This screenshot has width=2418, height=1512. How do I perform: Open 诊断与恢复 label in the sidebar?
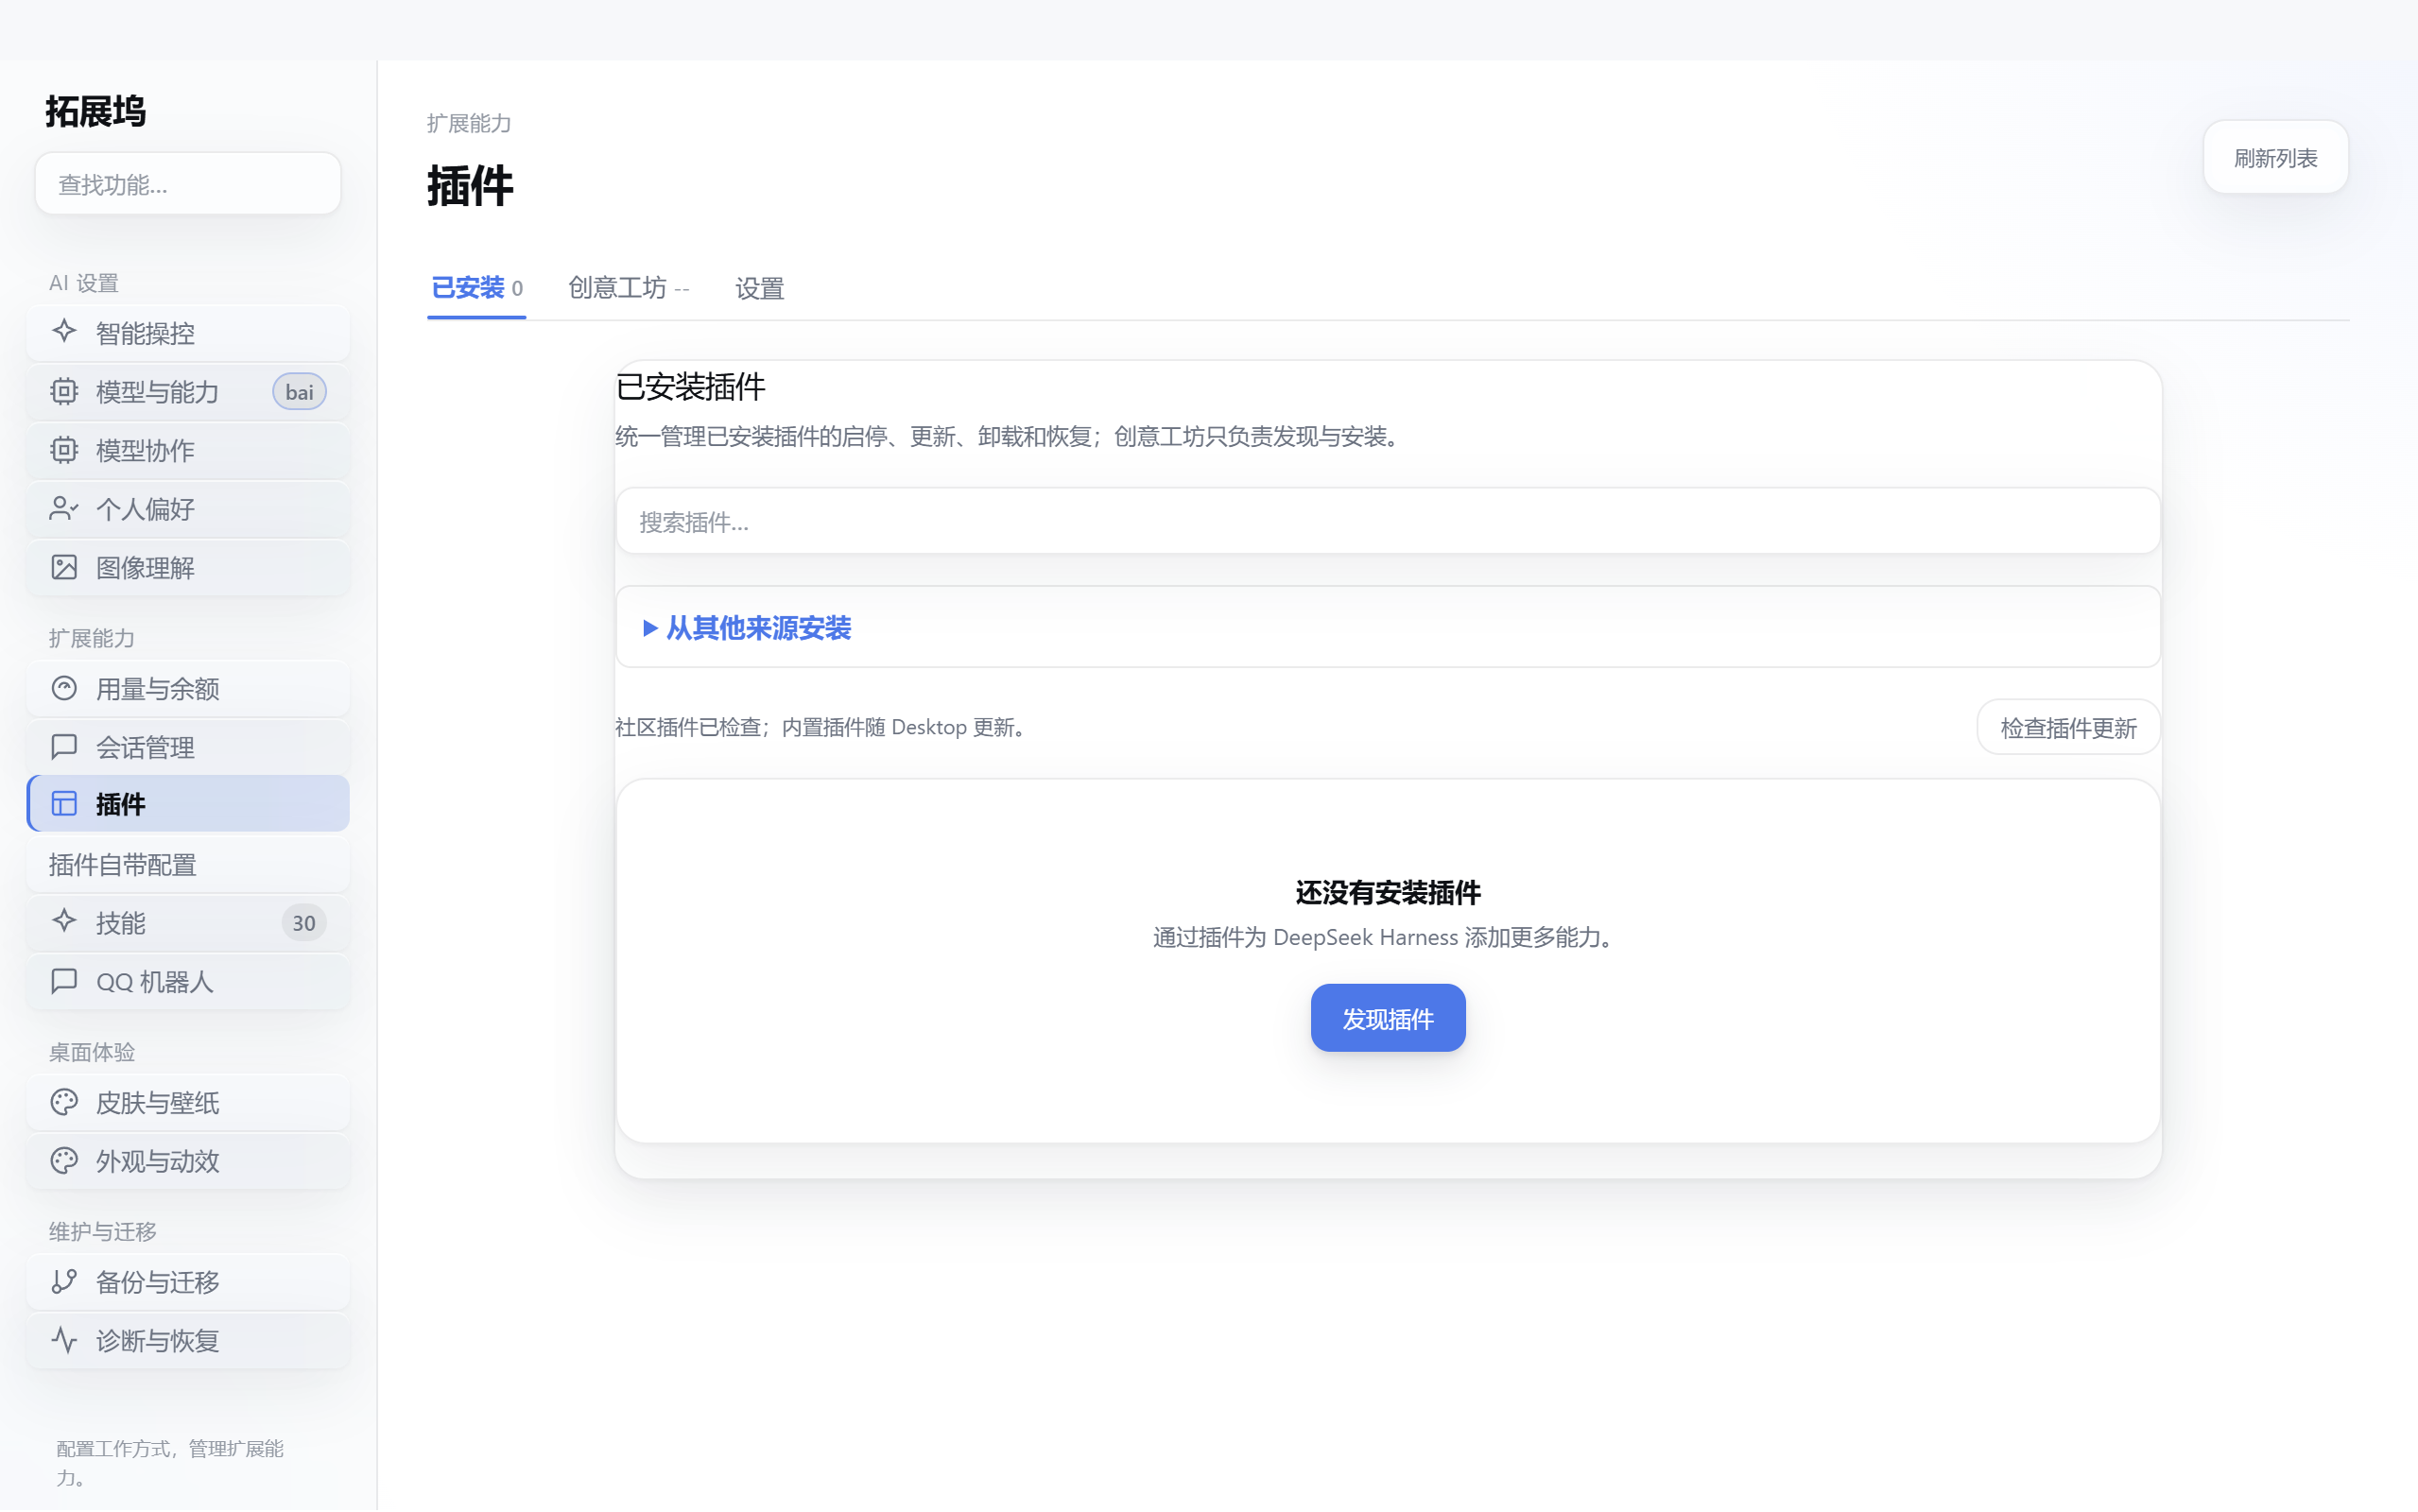(x=158, y=1341)
